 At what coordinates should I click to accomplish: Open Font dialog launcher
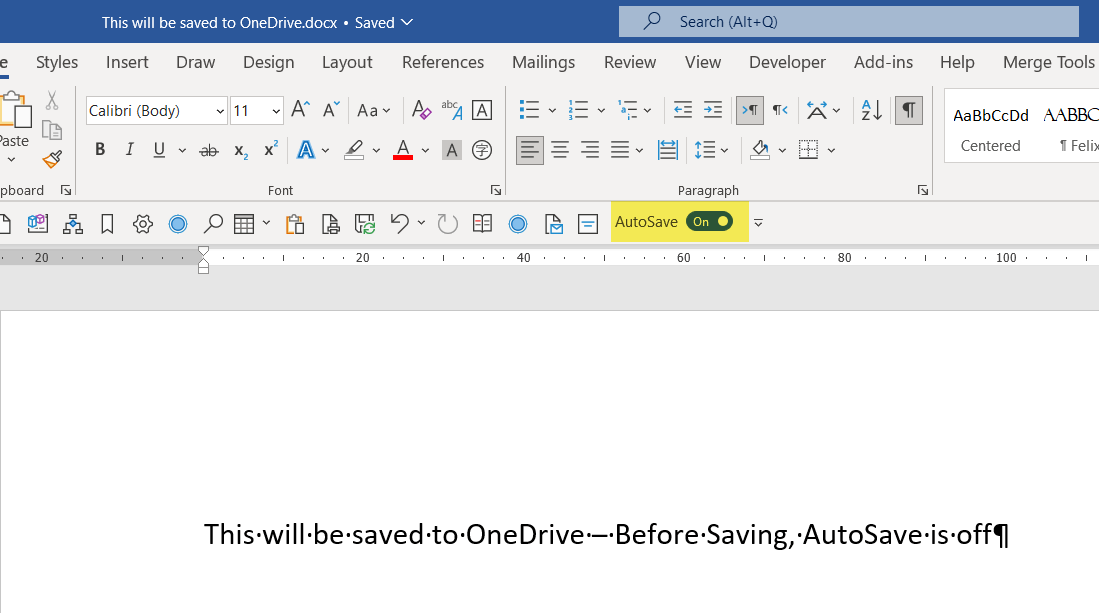pos(496,190)
